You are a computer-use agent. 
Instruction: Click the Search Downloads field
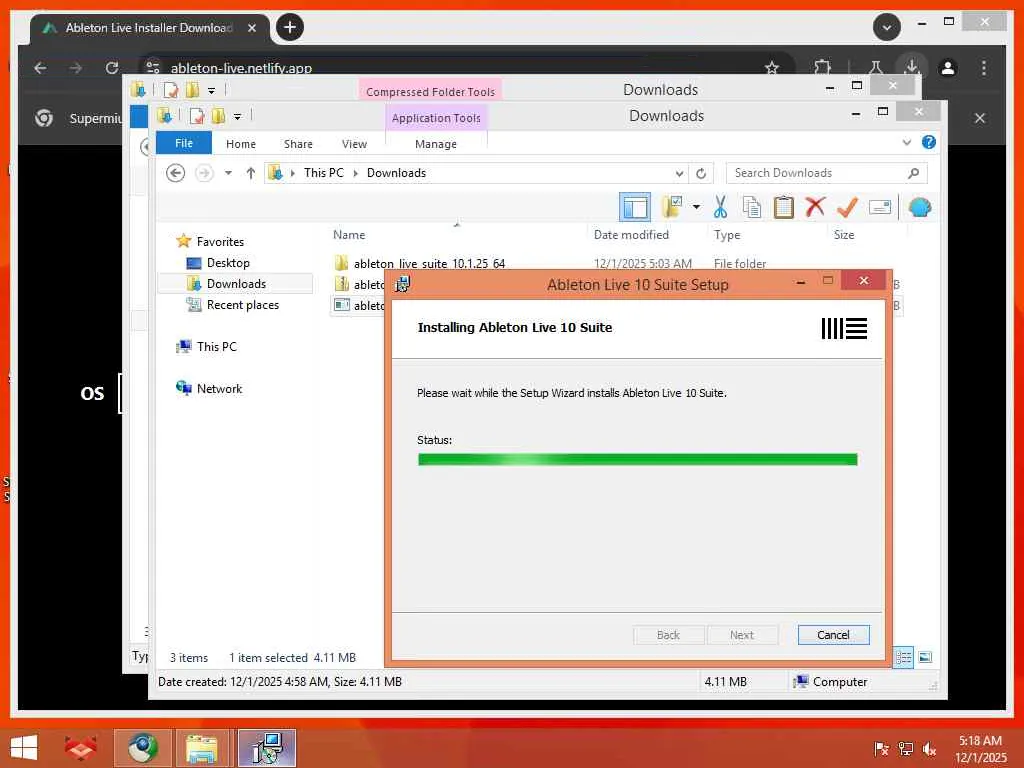pyautogui.click(x=826, y=173)
